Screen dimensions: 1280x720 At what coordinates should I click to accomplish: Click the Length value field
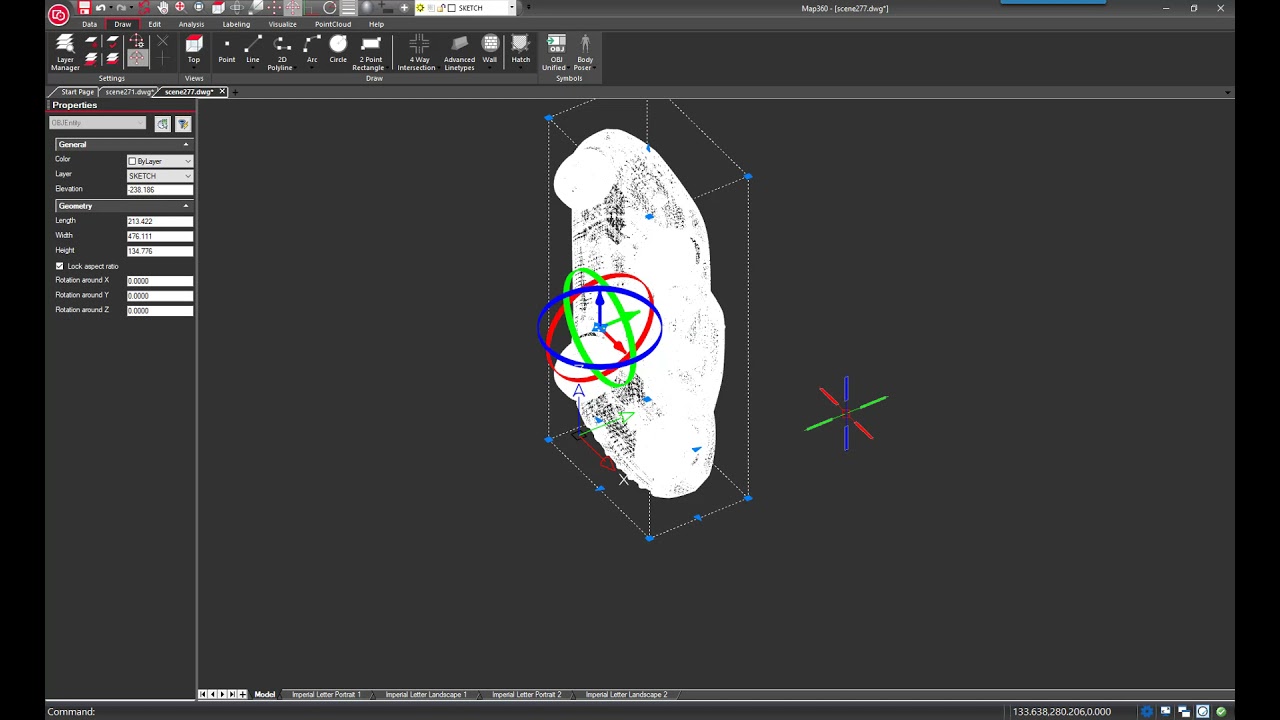coord(159,221)
